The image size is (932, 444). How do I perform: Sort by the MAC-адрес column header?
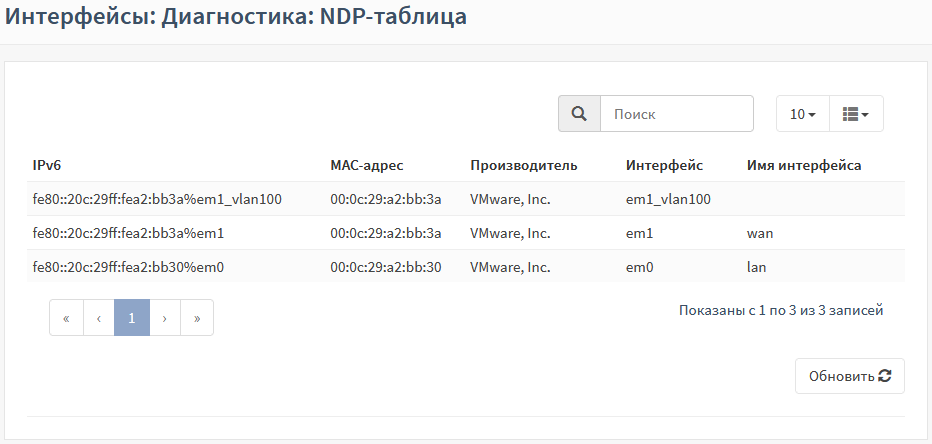(x=366, y=165)
